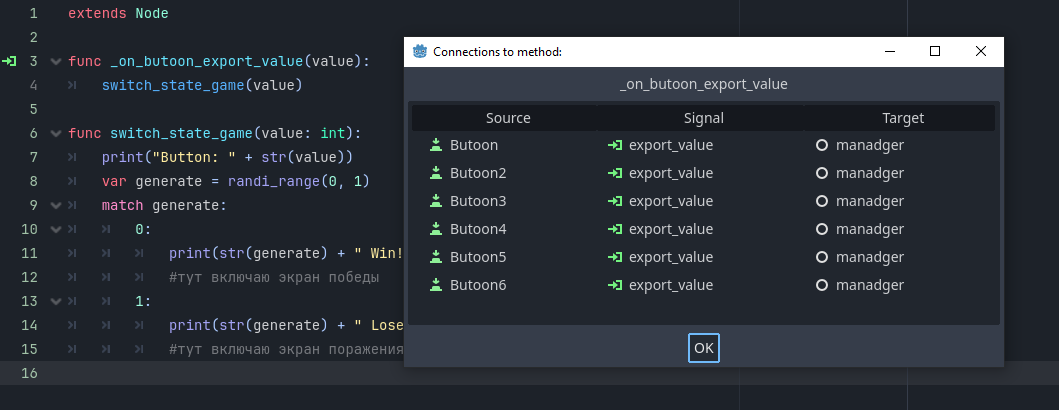Click the node icon beside Butoon

coord(436,145)
